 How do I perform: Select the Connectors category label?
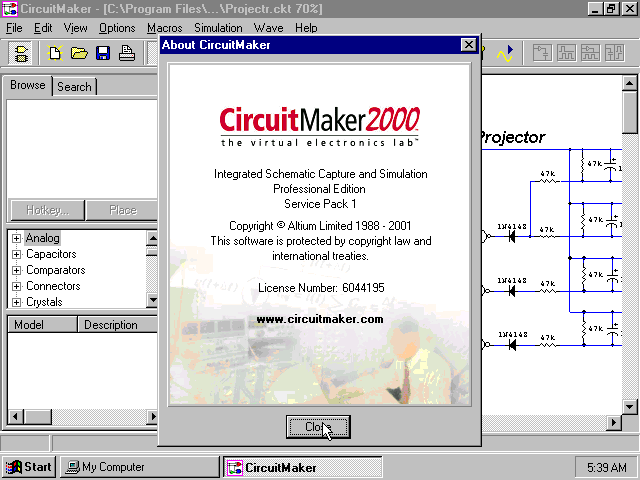(x=53, y=286)
